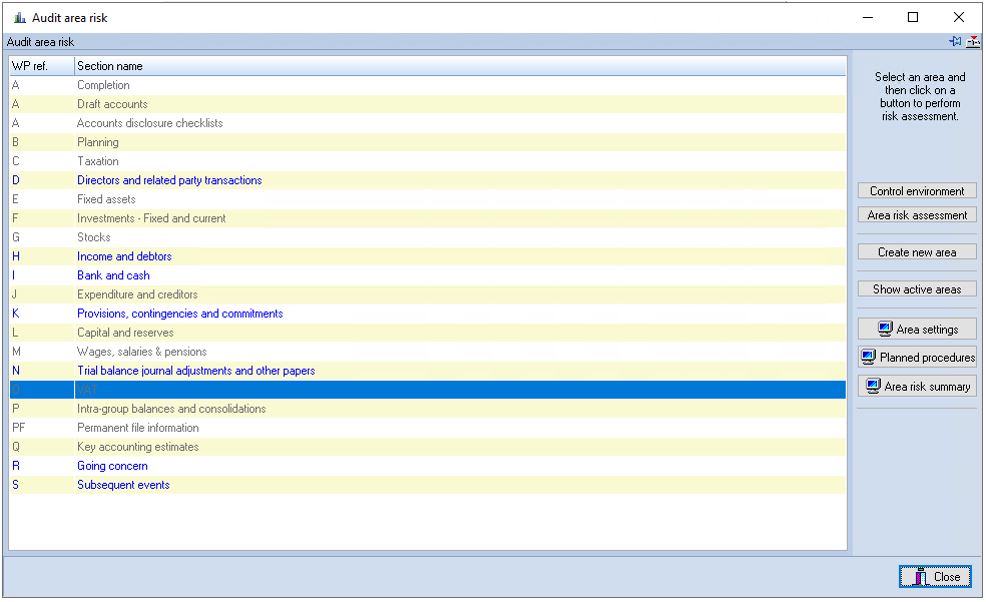This screenshot has width=986, height=602.
Task: Open Area settings text label
Action: click(927, 330)
